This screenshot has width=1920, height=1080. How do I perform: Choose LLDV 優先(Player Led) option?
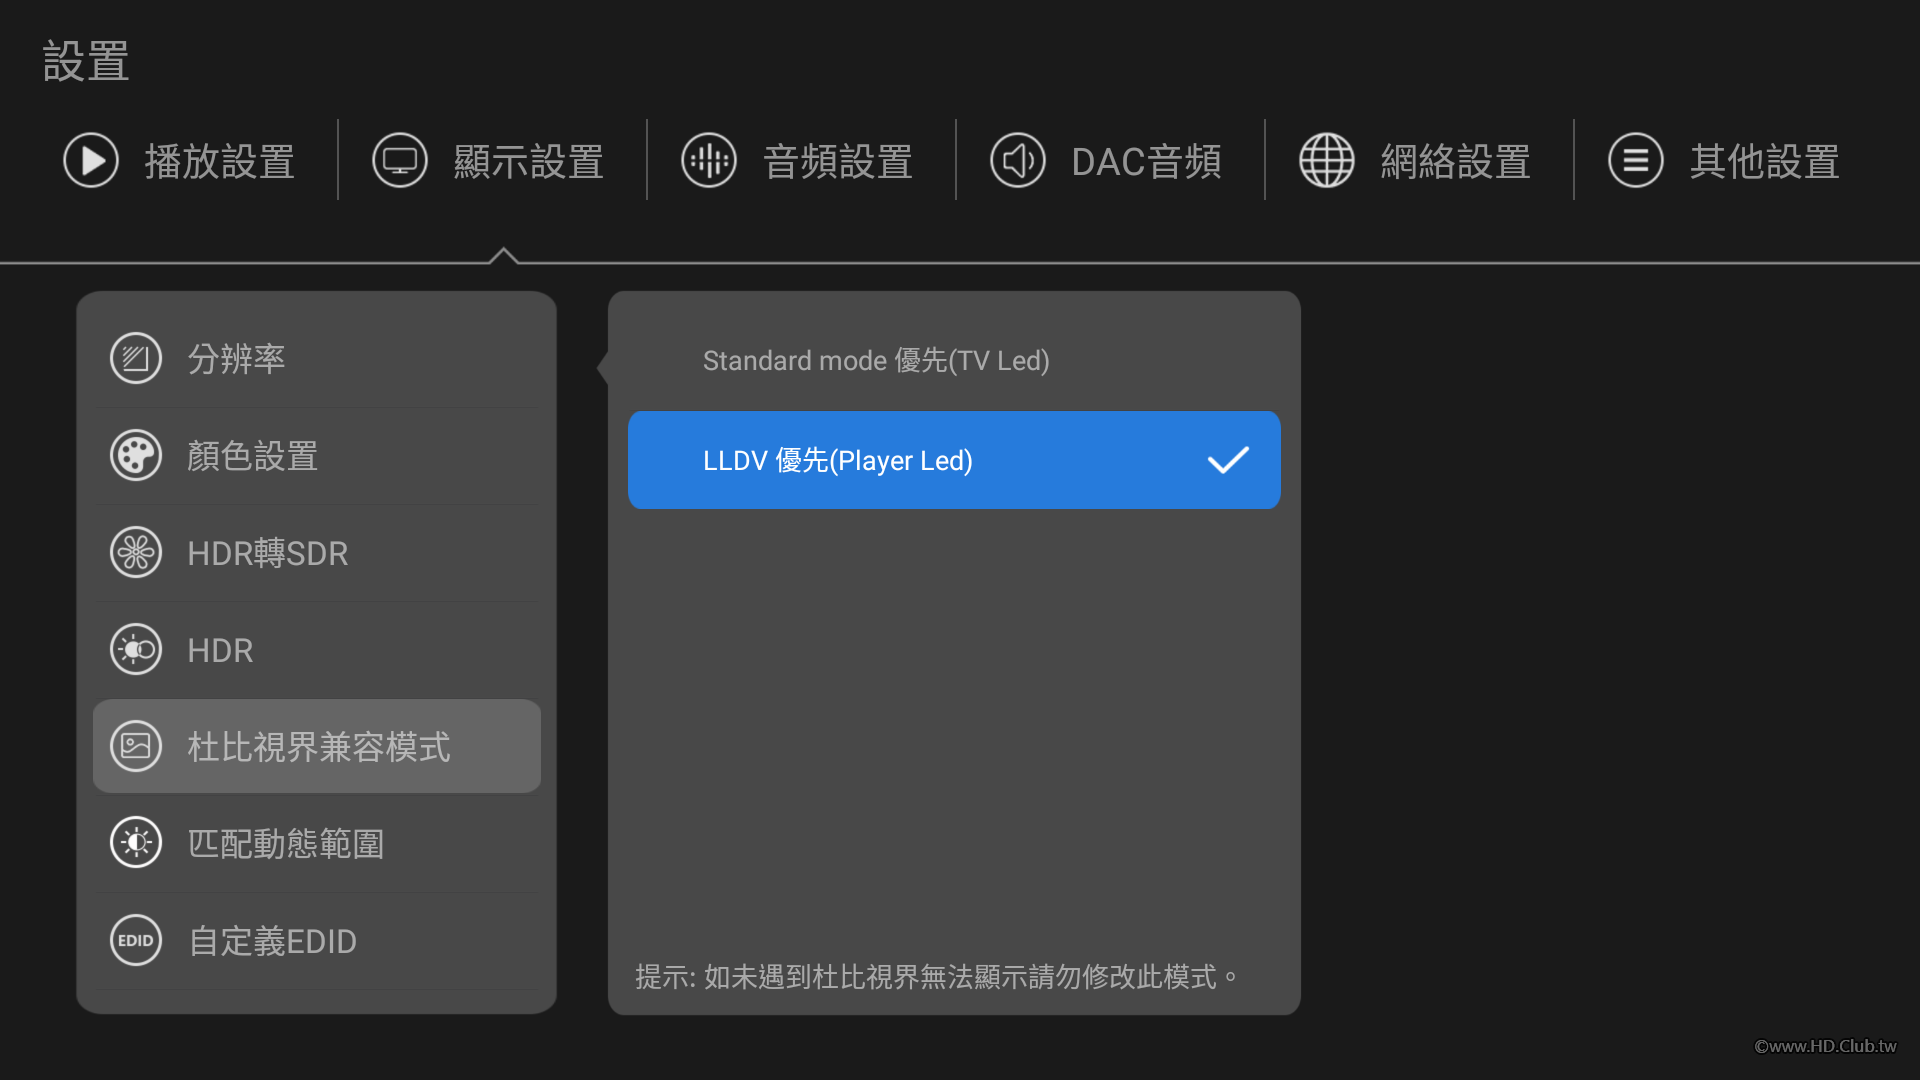click(x=954, y=460)
